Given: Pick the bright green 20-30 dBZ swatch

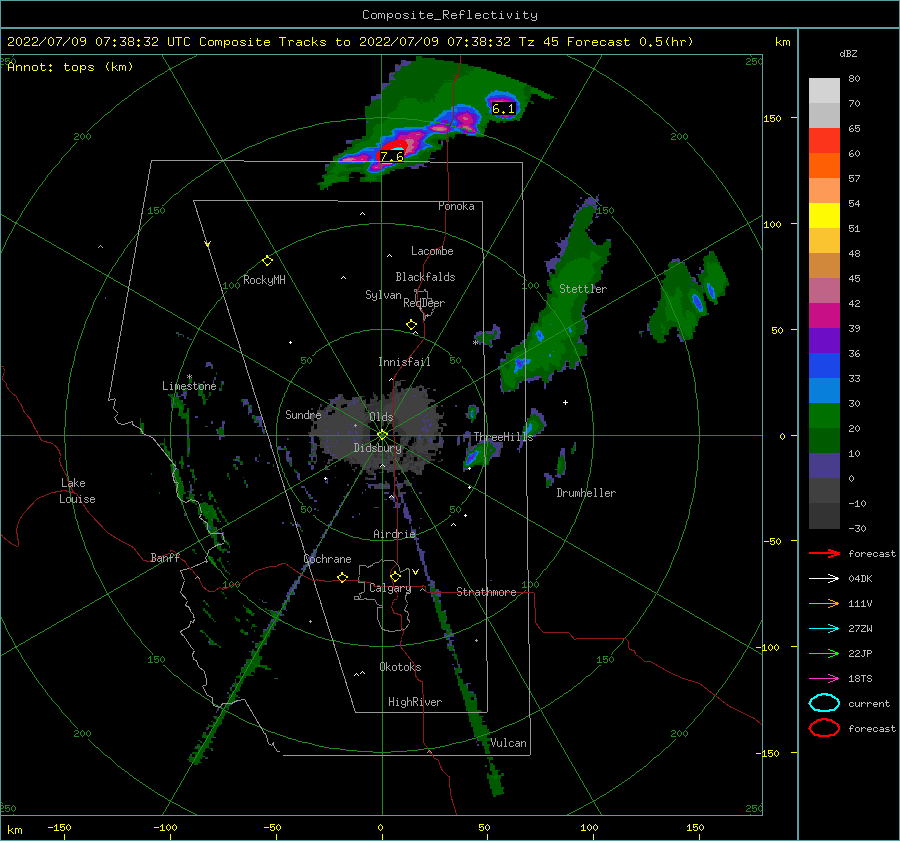Looking at the screenshot, I should pyautogui.click(x=824, y=416).
